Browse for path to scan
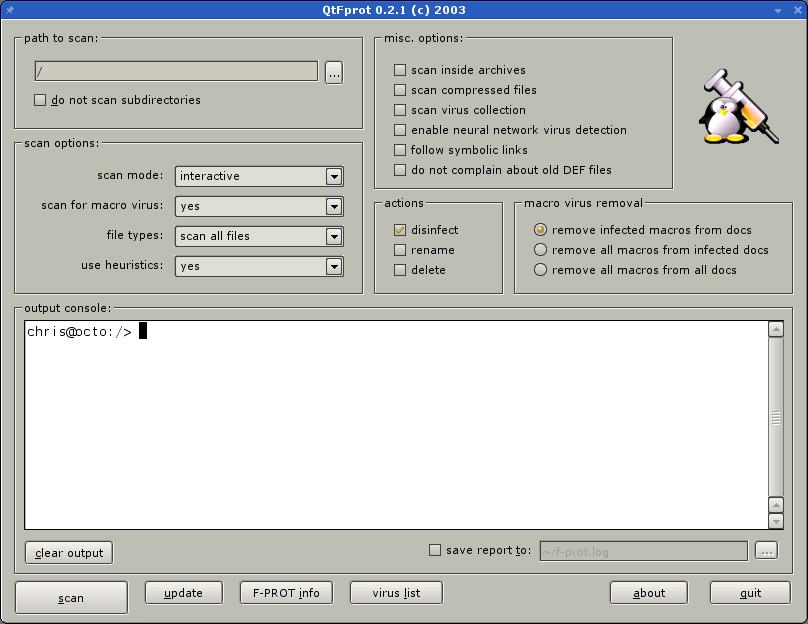 point(334,72)
